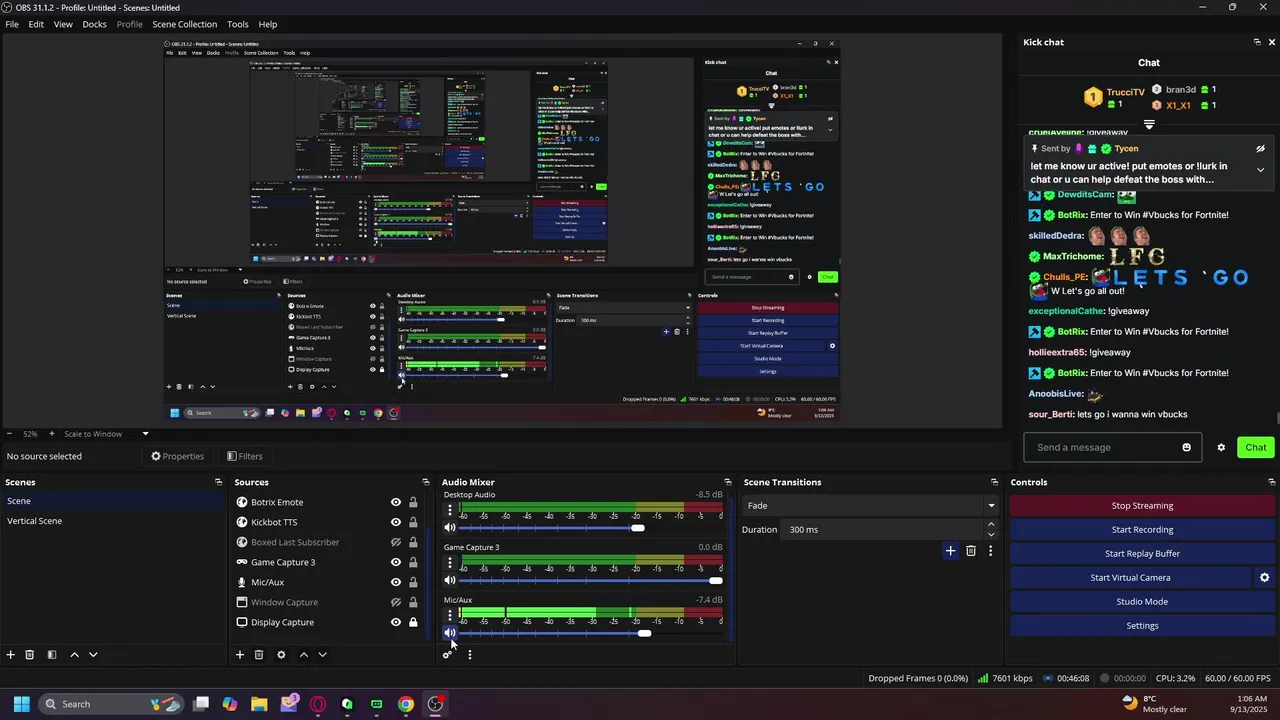Hide the Botrix Emote source
The height and width of the screenshot is (720, 1280).
click(396, 502)
